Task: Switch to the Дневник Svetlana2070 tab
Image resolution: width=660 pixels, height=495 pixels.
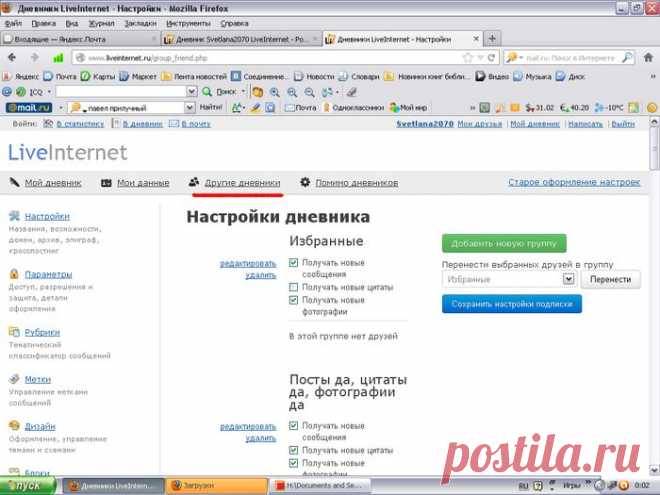Action: pyautogui.click(x=241, y=39)
